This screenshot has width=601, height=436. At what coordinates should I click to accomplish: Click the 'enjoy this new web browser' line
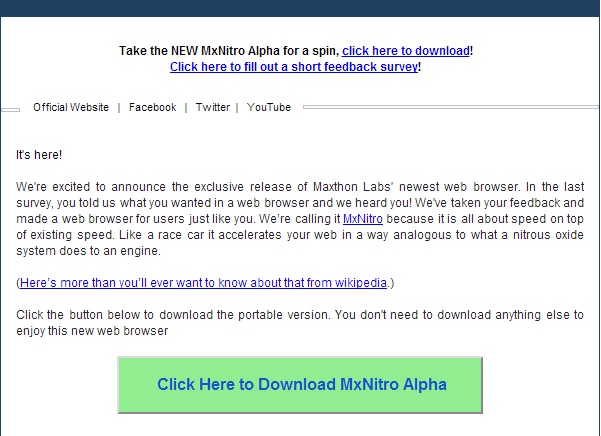pyautogui.click(x=92, y=331)
